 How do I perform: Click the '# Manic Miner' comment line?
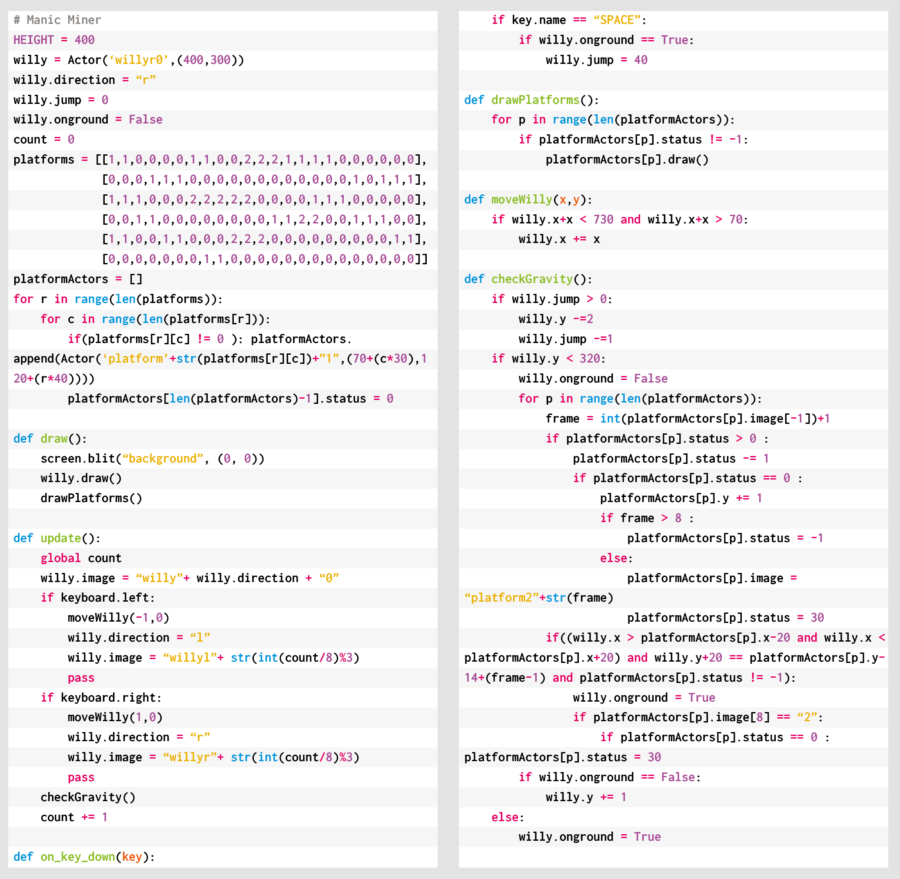pos(57,20)
